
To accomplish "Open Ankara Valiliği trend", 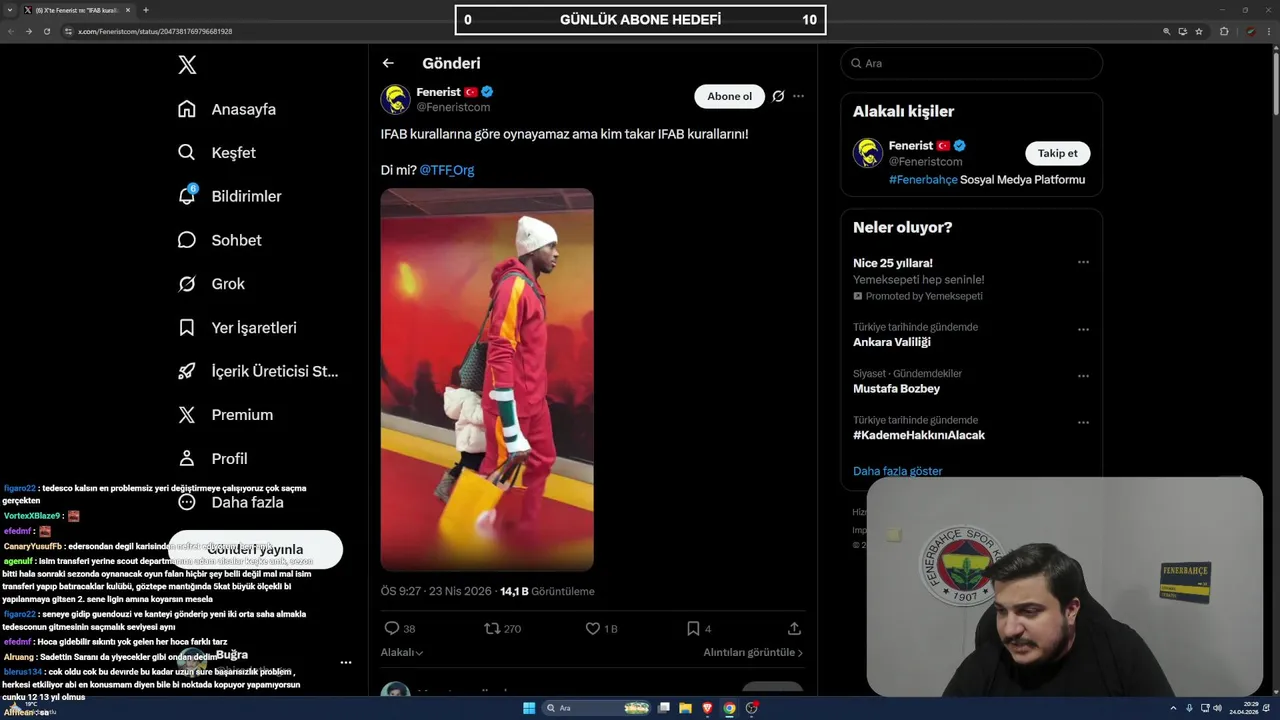I will click(x=891, y=342).
